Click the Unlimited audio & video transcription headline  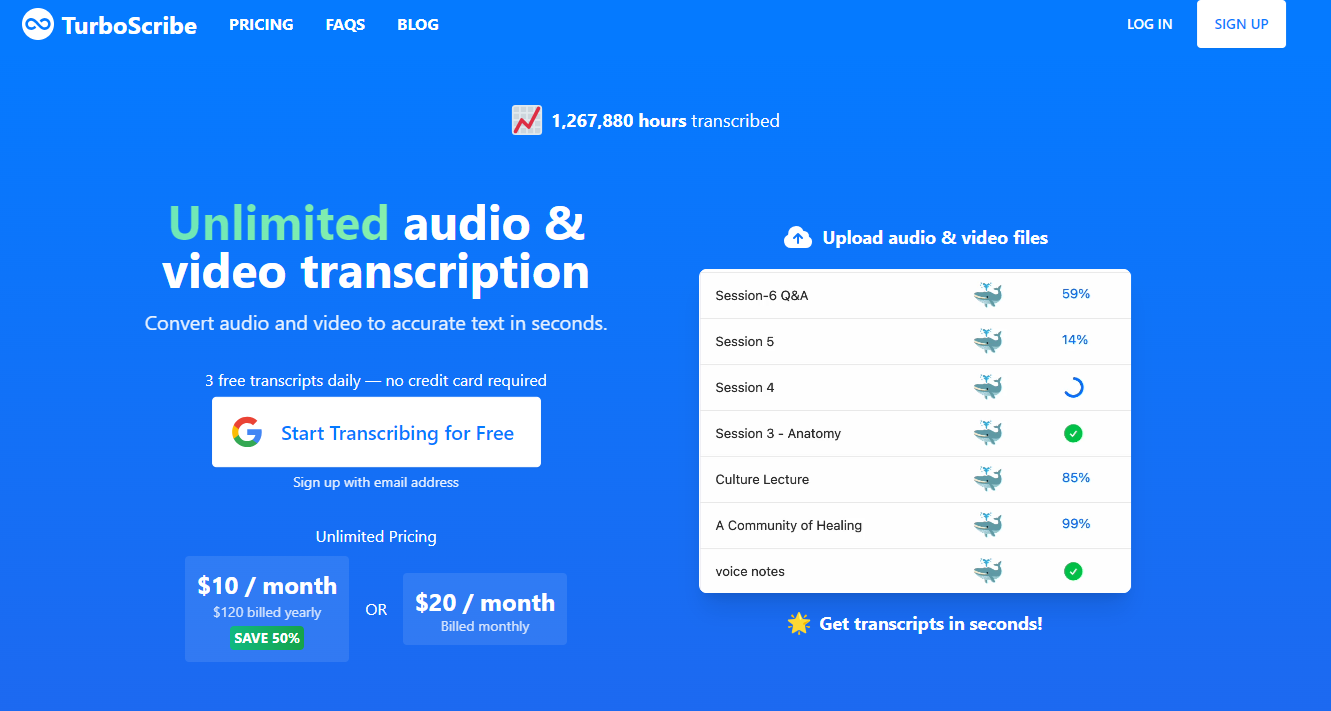(376, 248)
